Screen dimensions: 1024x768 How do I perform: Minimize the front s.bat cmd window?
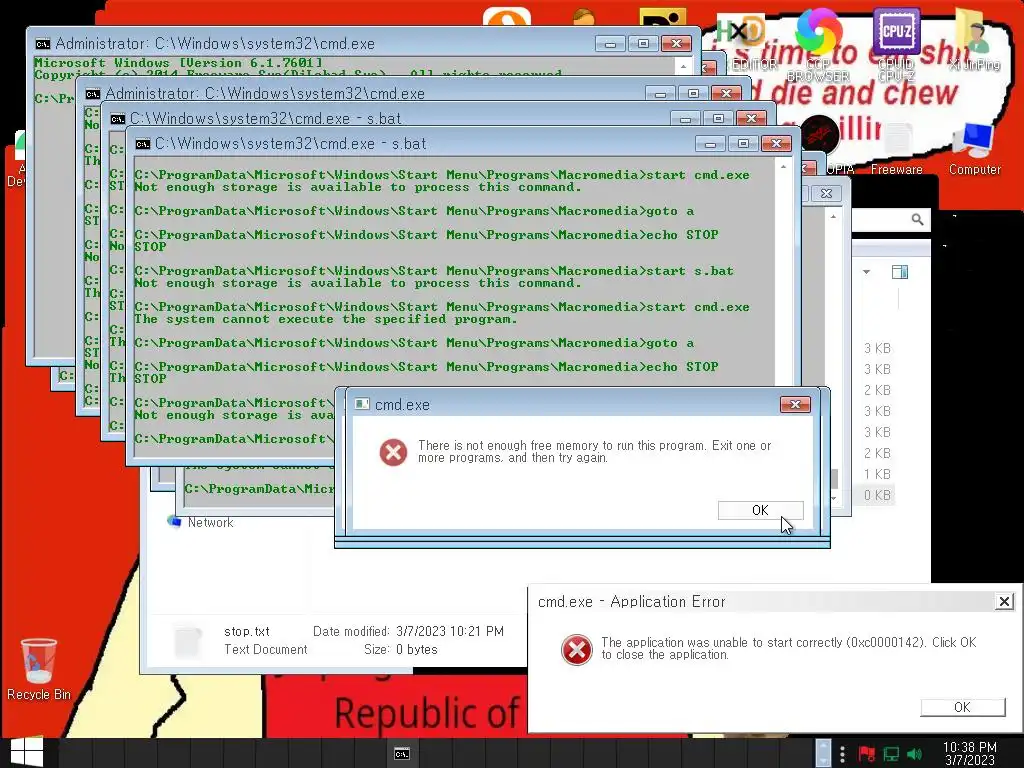[711, 143]
